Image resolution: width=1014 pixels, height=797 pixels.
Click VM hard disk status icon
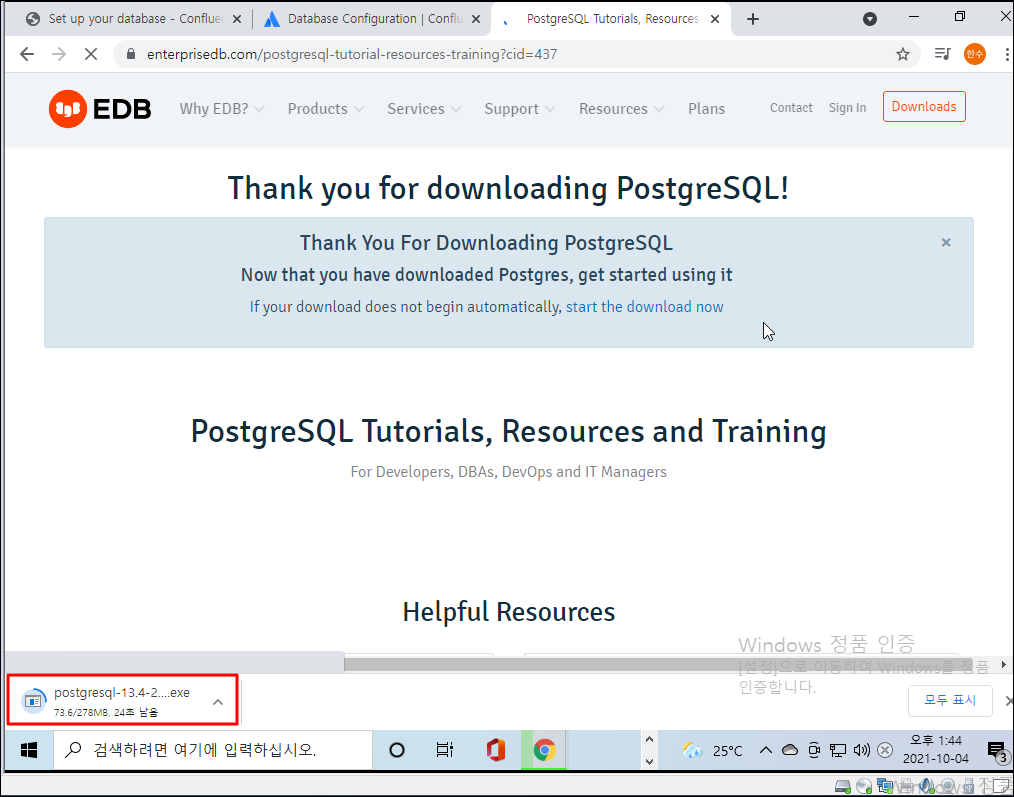click(842, 787)
